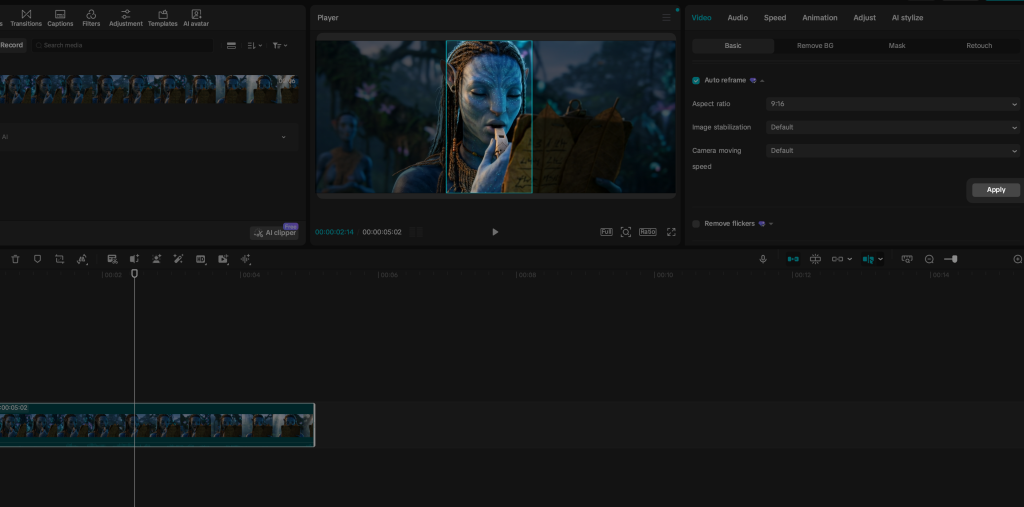Open the Adjustment panel

125,18
